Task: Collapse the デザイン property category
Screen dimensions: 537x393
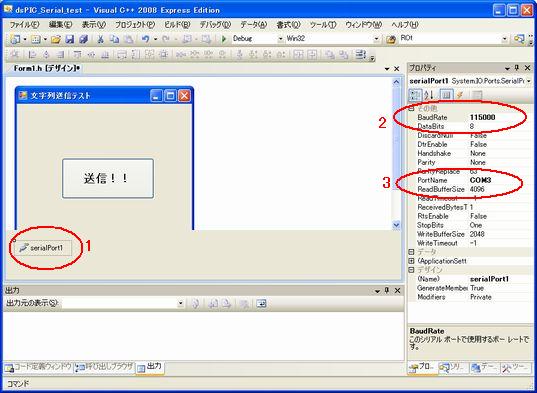Action: point(412,270)
